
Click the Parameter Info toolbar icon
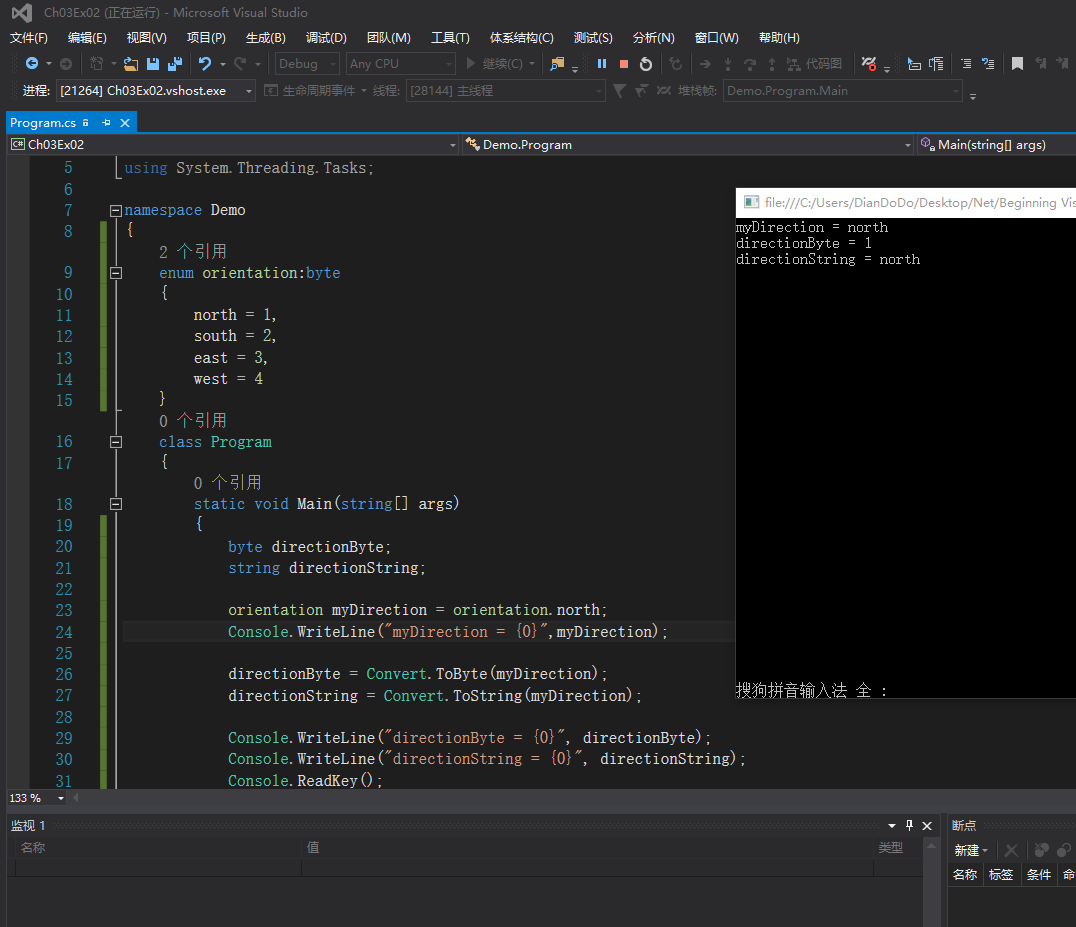[936, 64]
